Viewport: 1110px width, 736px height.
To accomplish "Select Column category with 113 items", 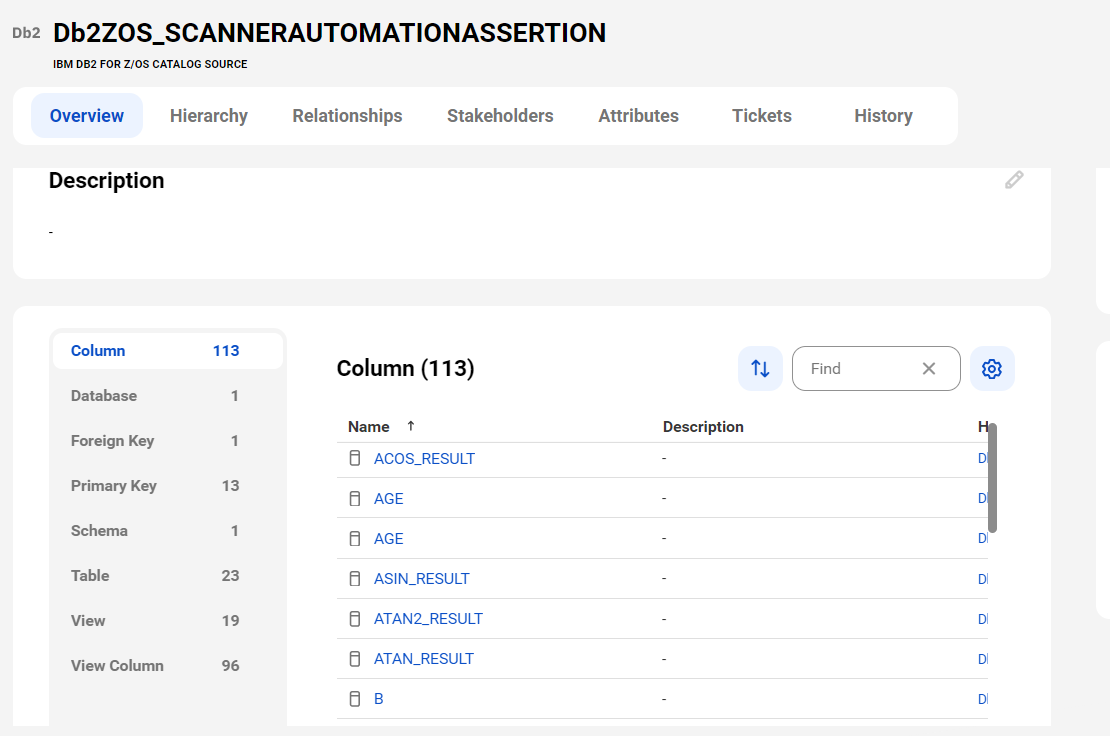I will pos(168,351).
